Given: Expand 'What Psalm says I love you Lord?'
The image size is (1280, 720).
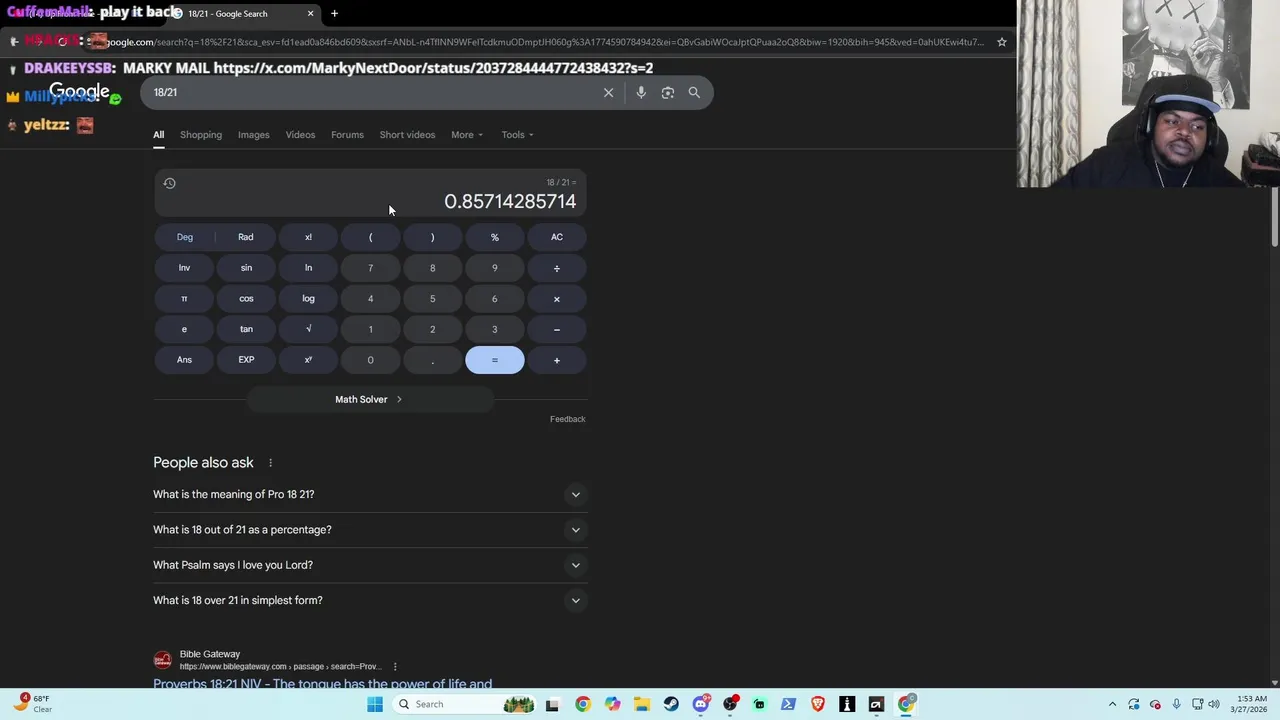Looking at the screenshot, I should click(x=370, y=565).
